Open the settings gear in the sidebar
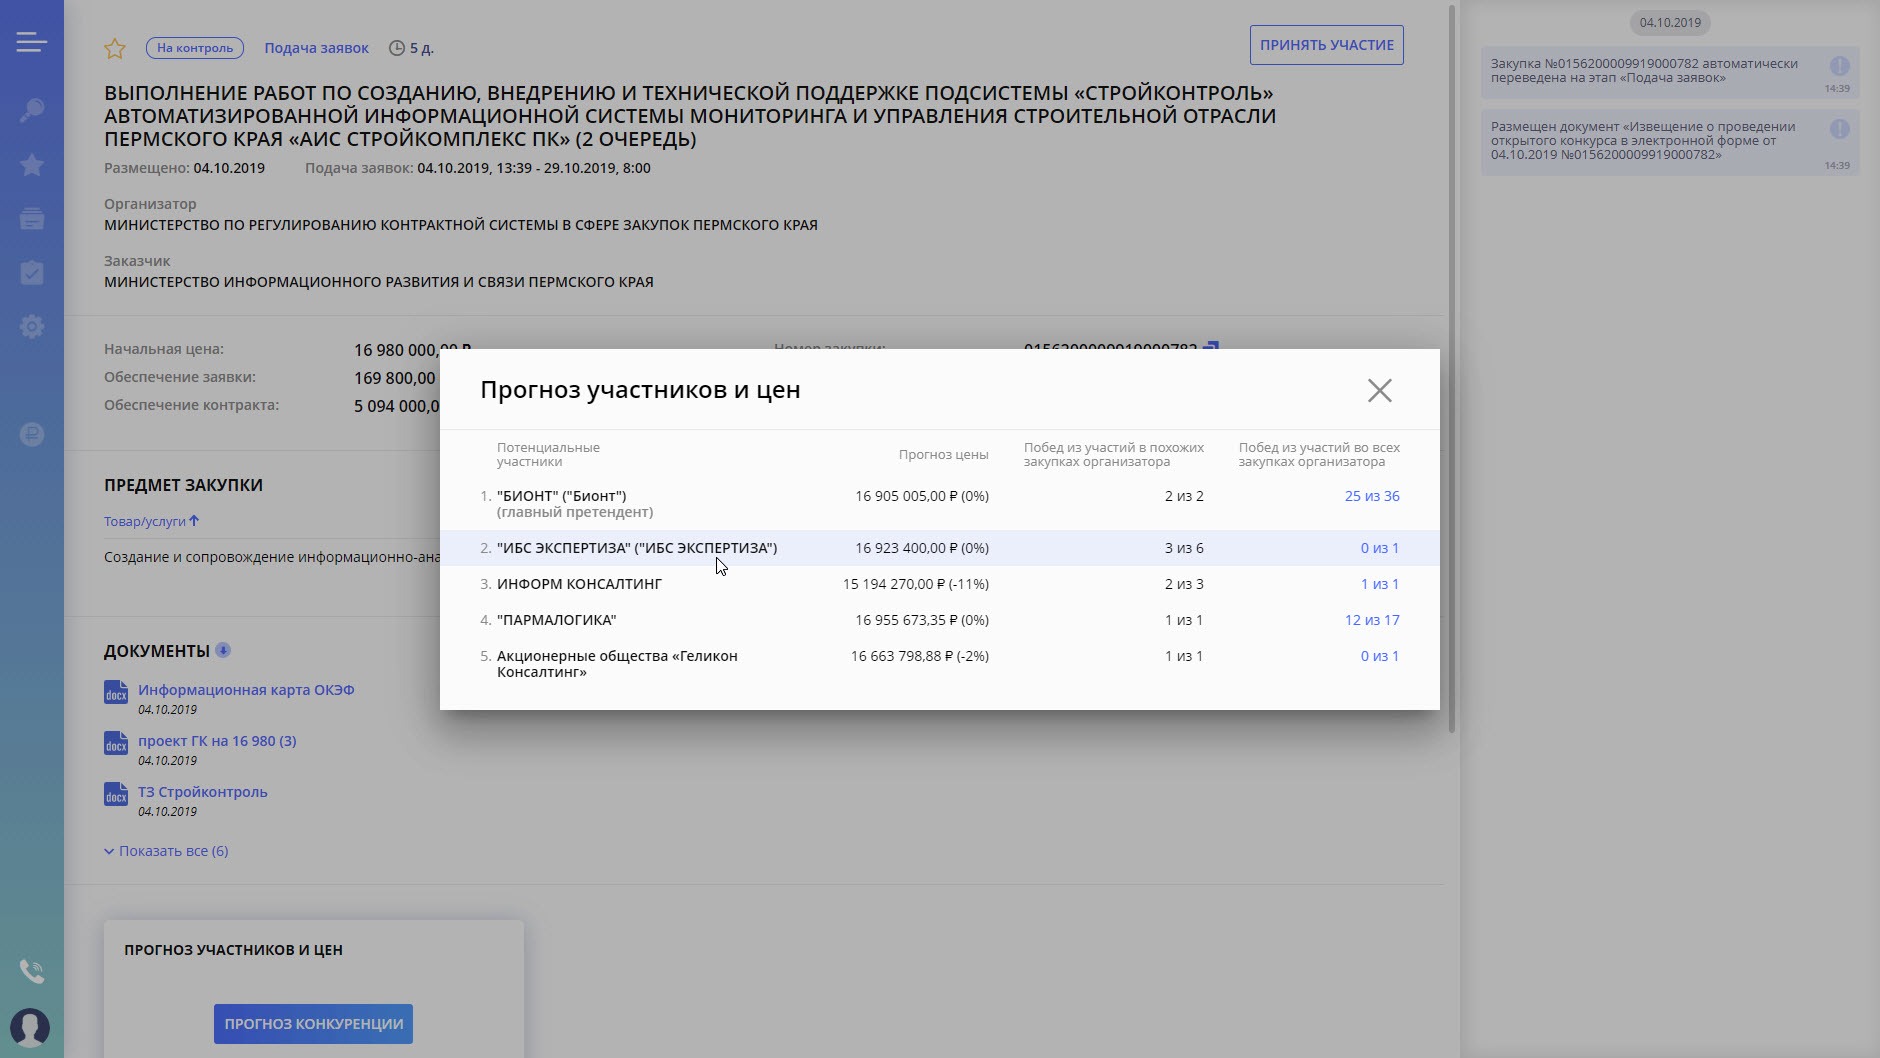 [x=32, y=327]
